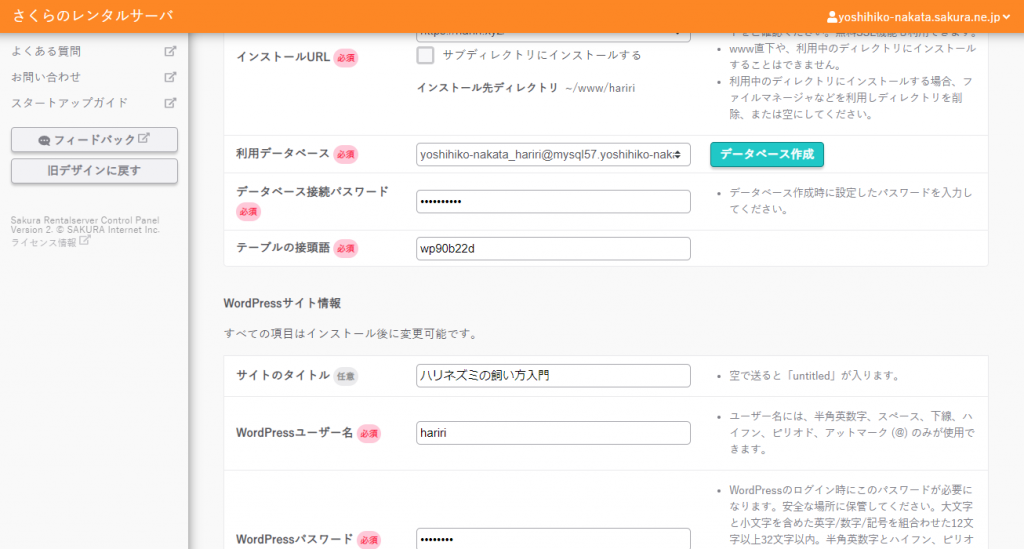Viewport: 1024px width, 549px height.
Task: Open スタートアップガイド sidebar link
Action: [70, 102]
